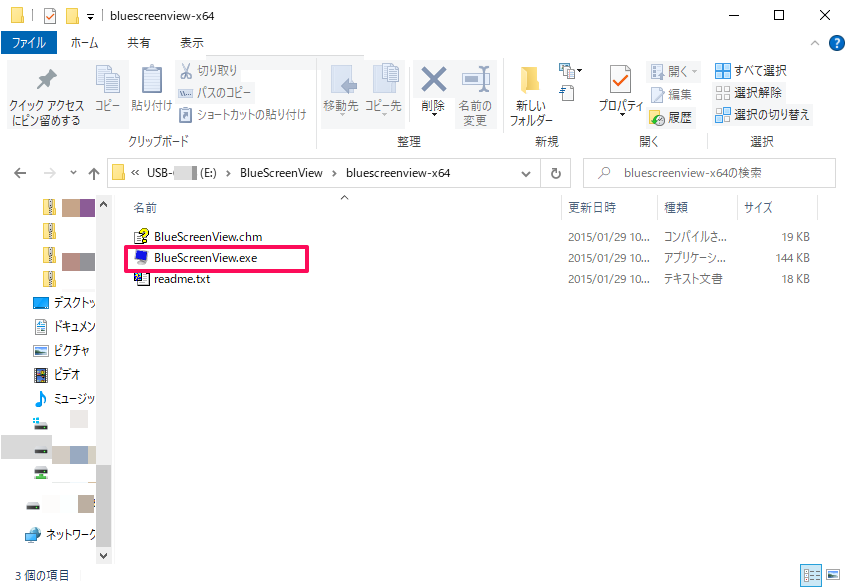
Task: Click the 開く (Open) ribbon button
Action: (x=674, y=71)
